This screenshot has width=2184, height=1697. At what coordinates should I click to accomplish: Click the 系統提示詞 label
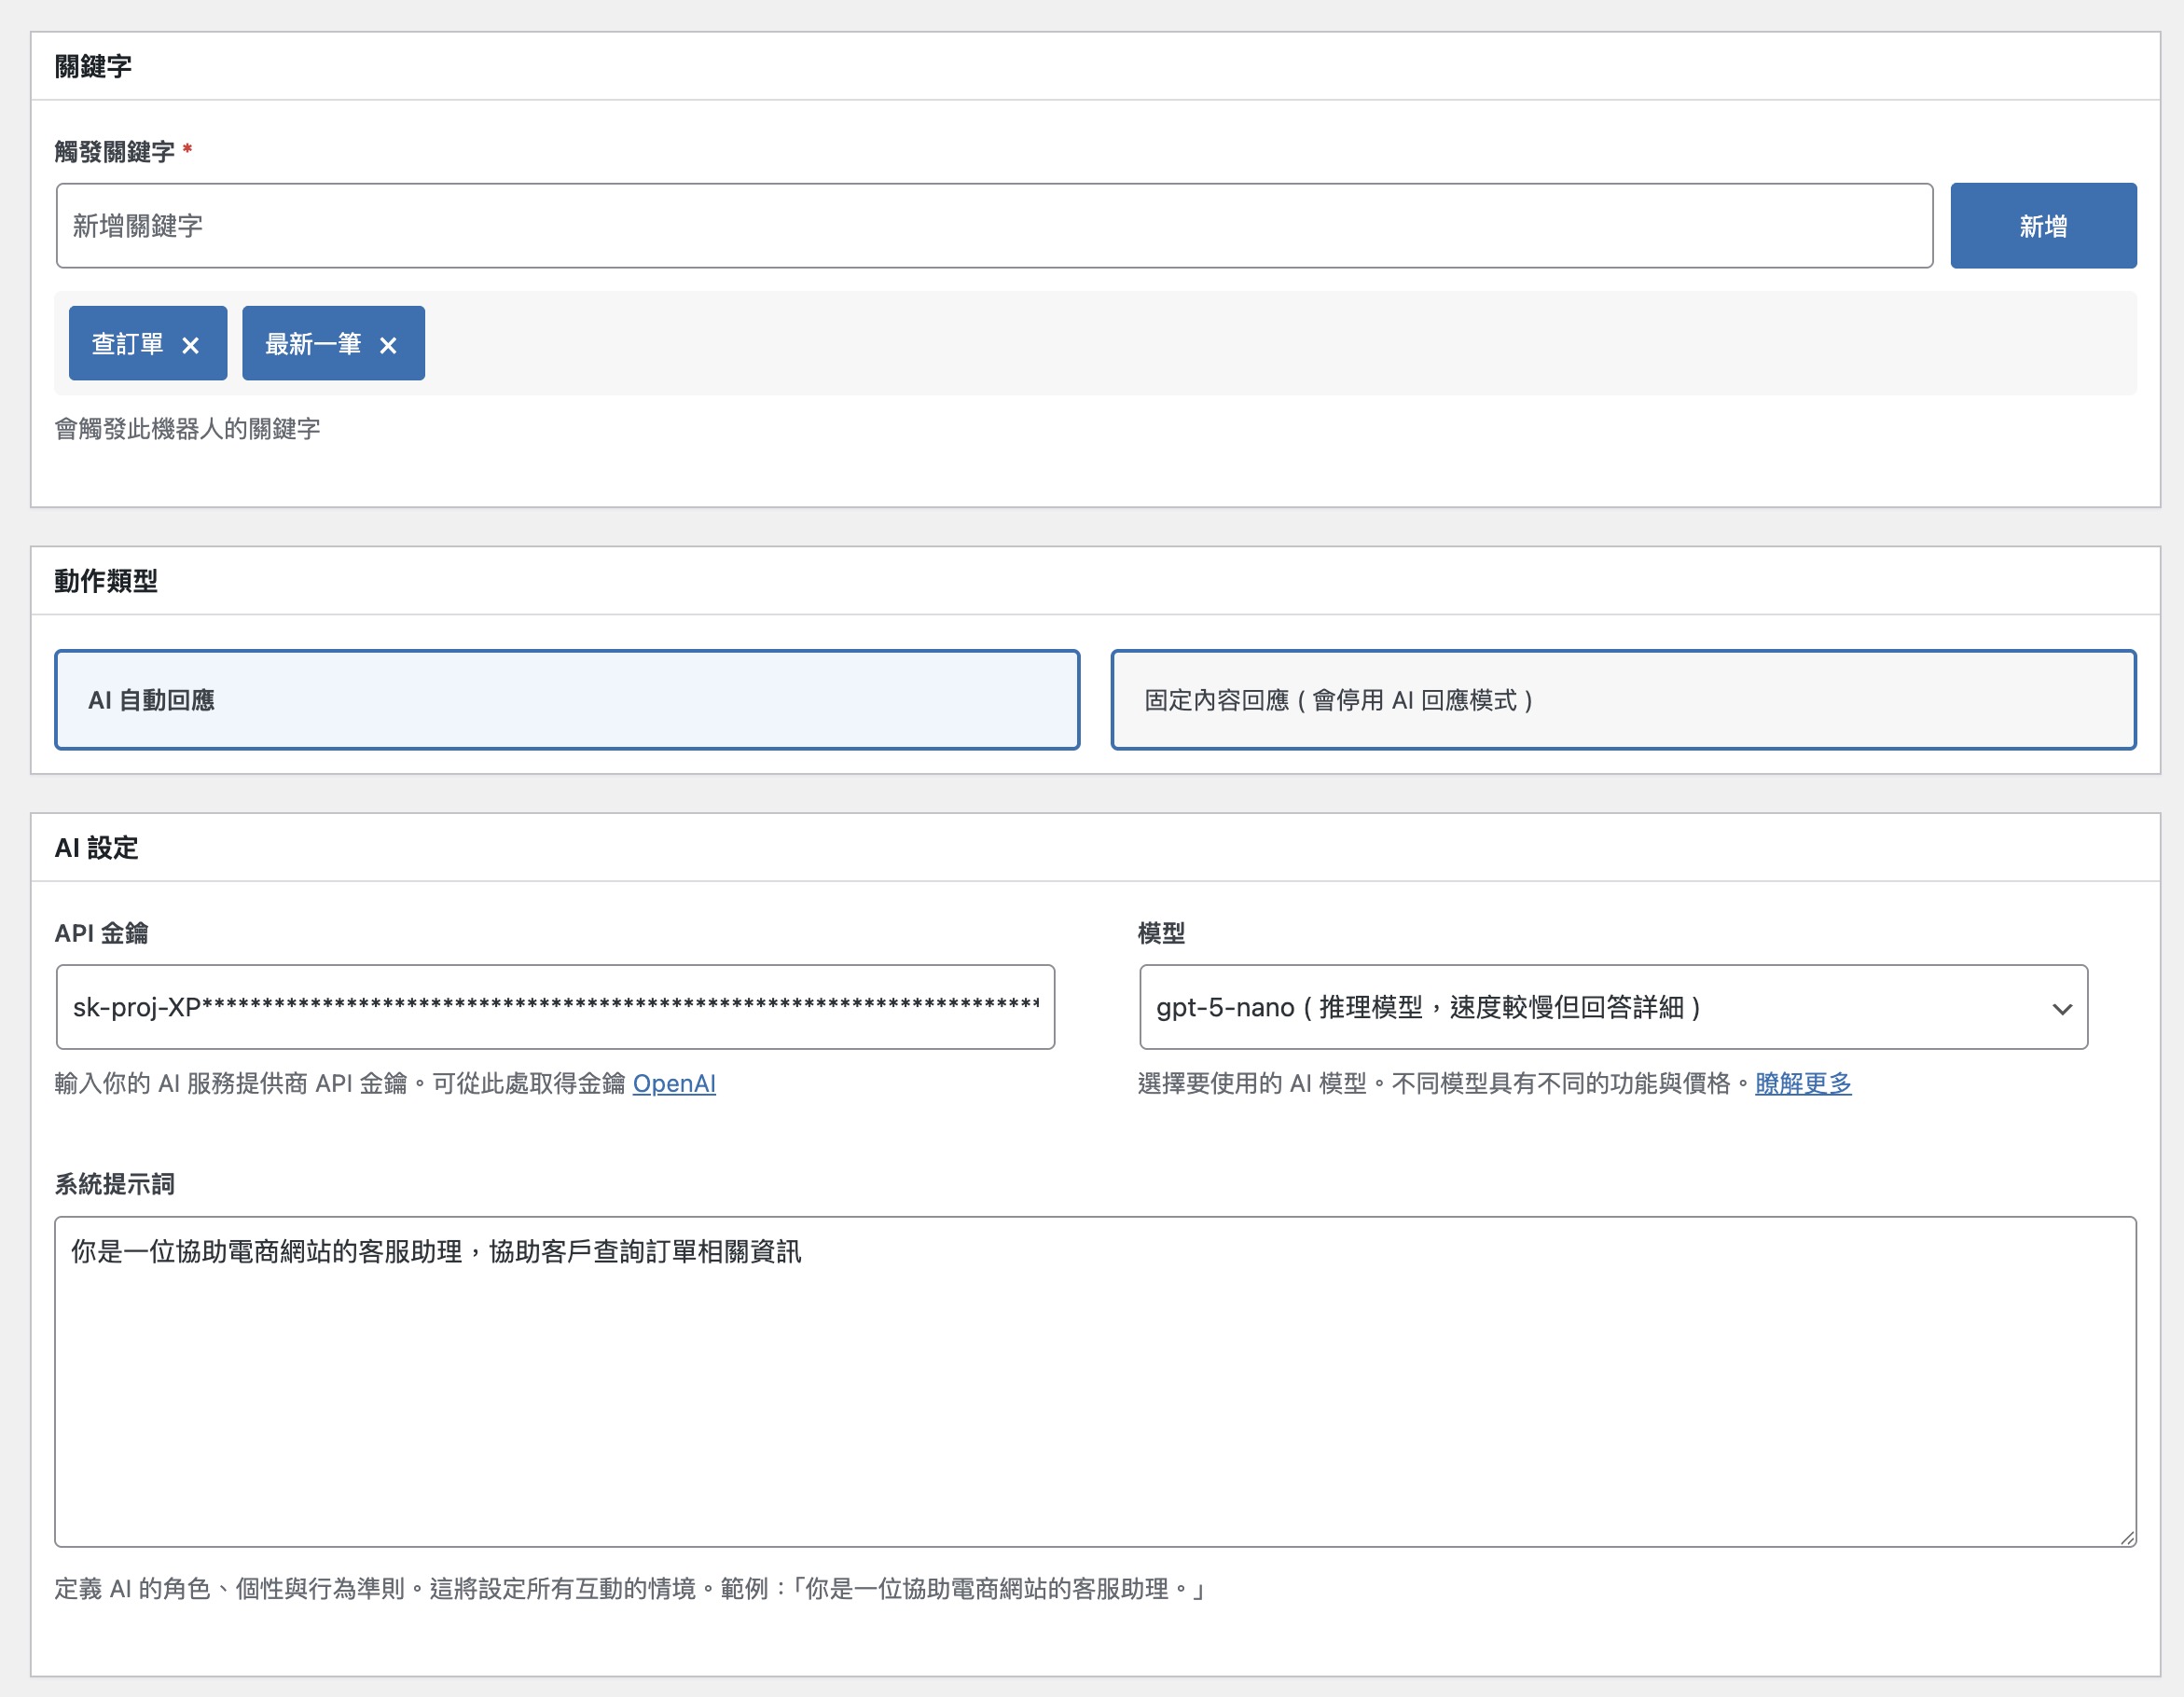click(114, 1184)
